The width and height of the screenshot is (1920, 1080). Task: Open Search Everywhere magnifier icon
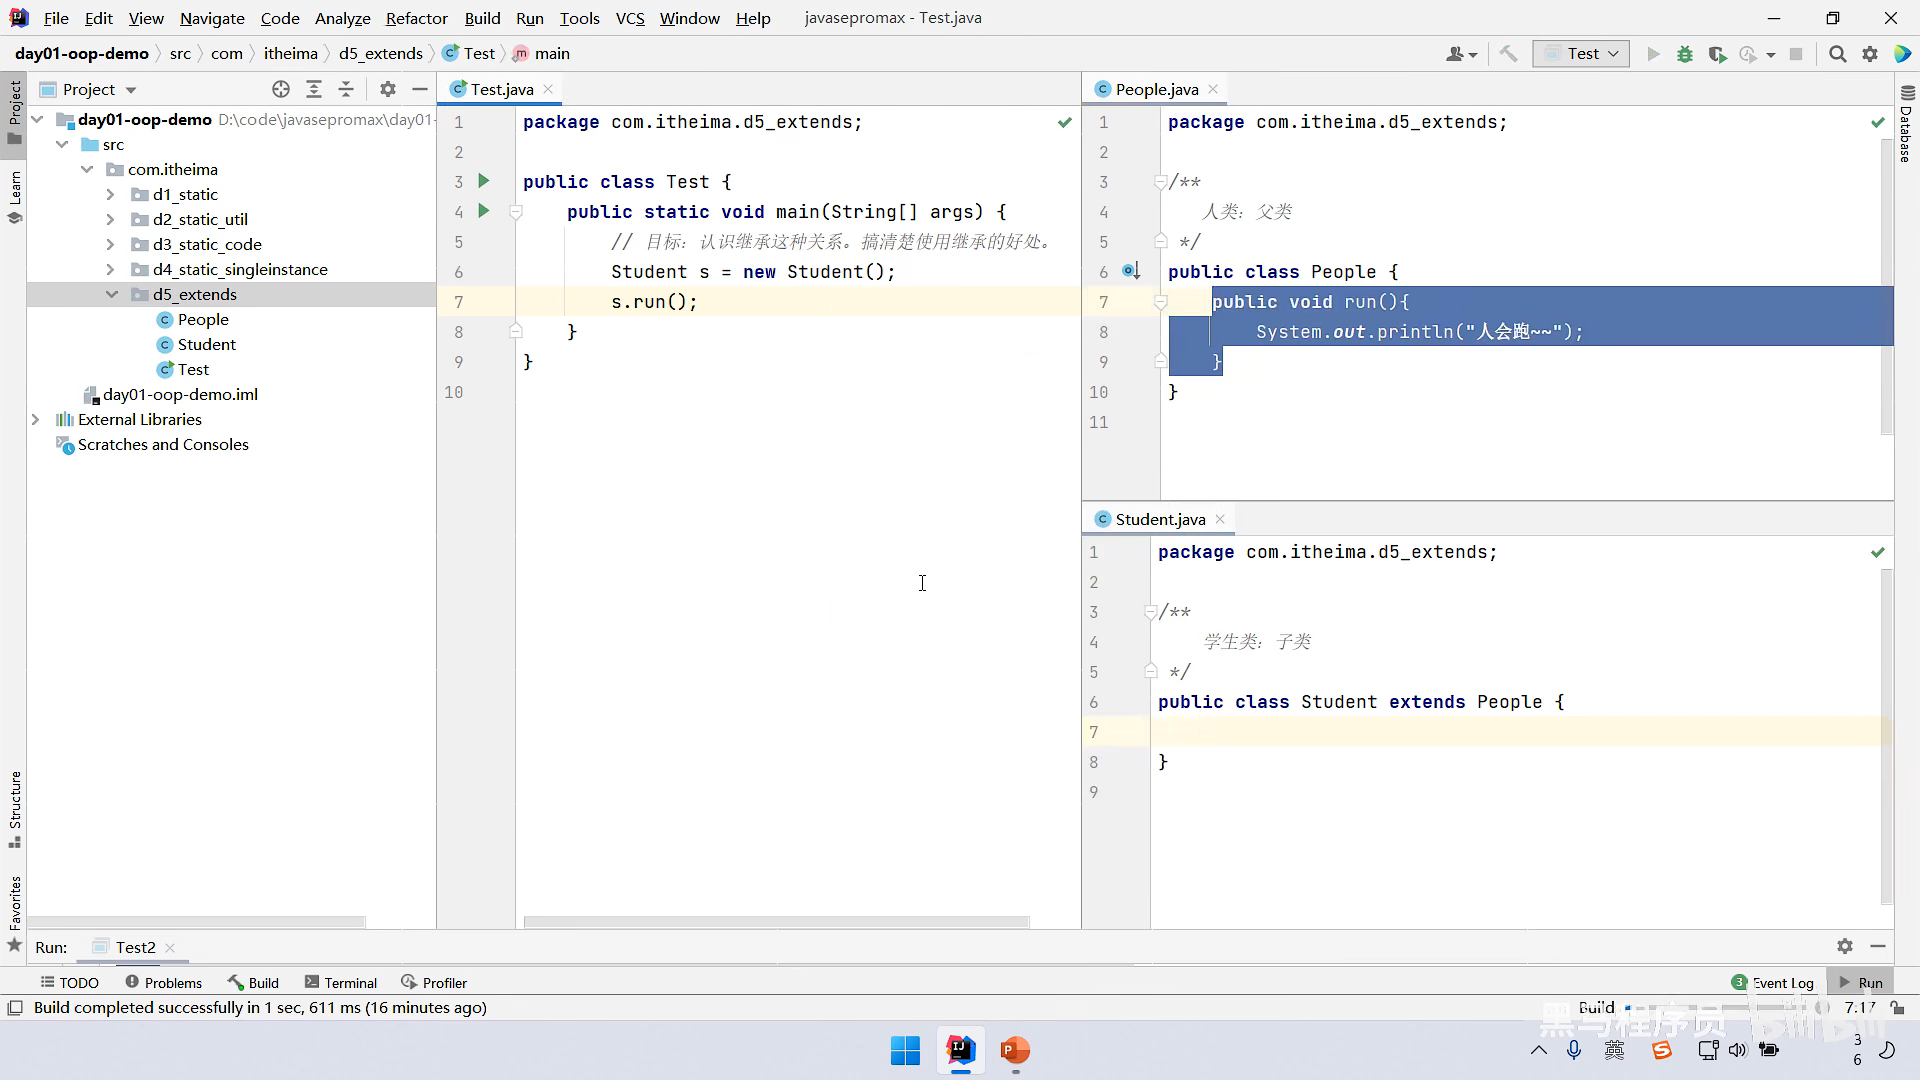click(1837, 54)
